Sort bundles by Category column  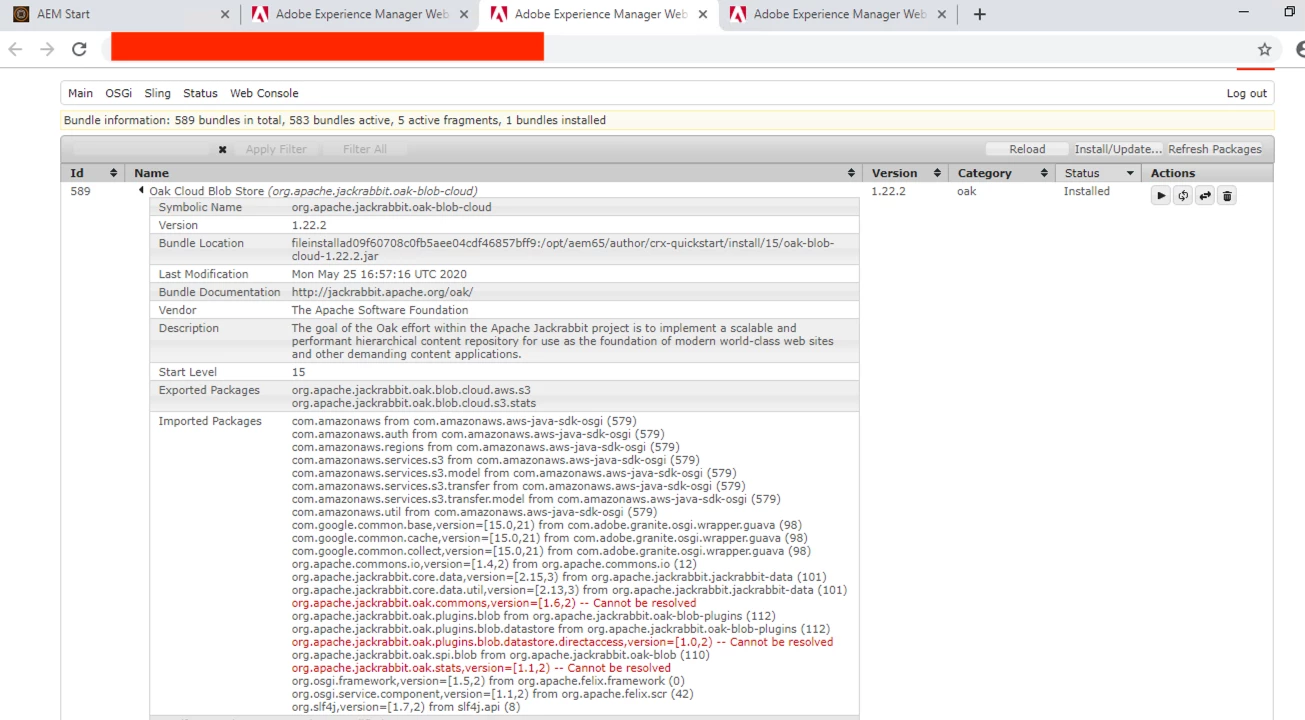click(x=1001, y=173)
